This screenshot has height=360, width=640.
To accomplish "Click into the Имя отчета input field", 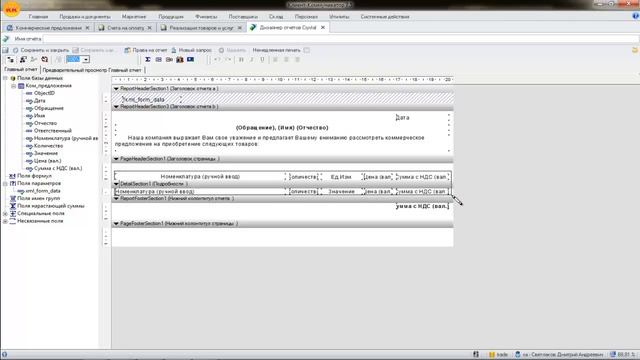I will (x=340, y=39).
